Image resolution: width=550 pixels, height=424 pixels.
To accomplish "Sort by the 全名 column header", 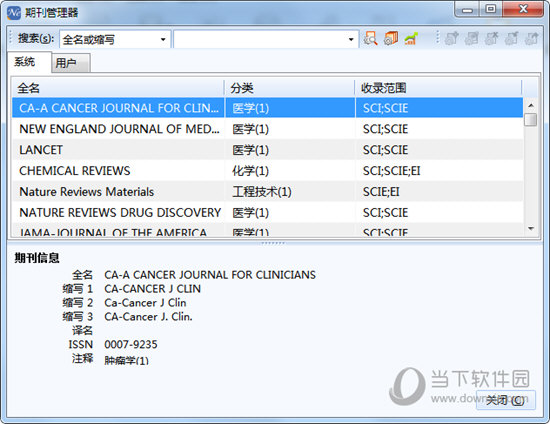I will 119,88.
